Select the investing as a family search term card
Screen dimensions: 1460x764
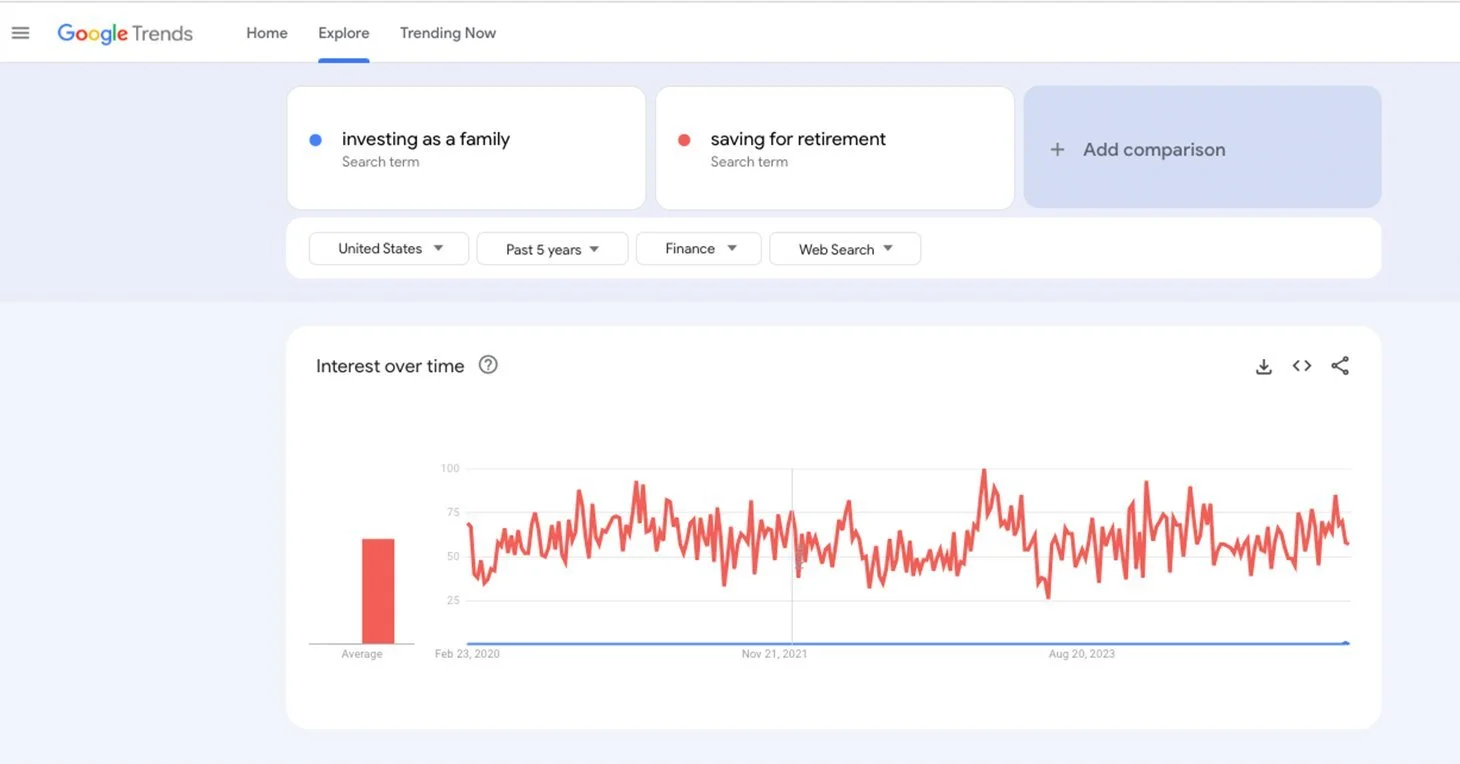(465, 148)
